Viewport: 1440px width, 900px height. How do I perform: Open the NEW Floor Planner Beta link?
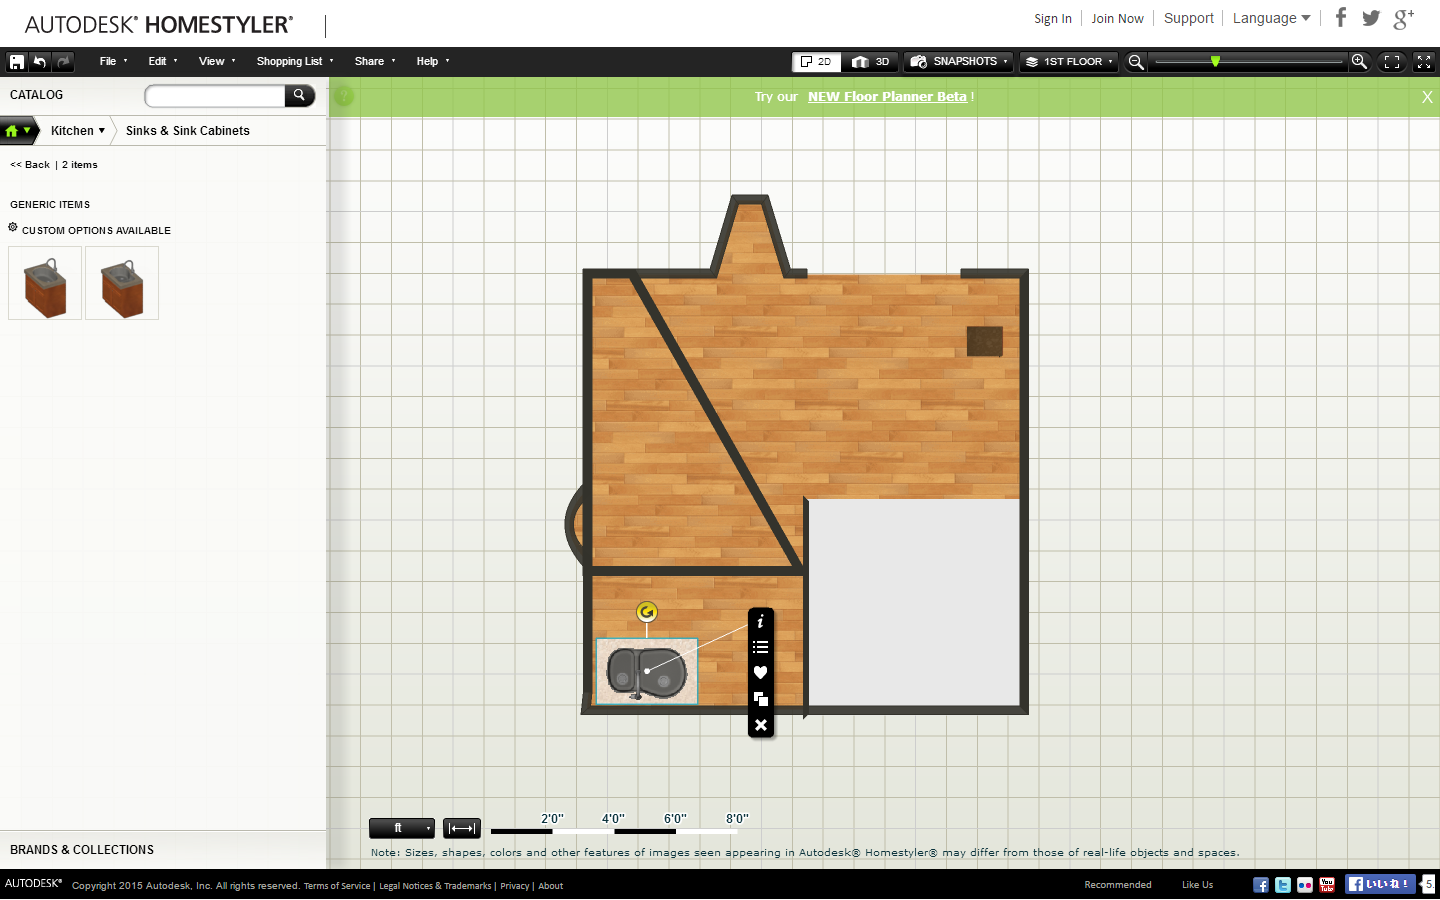coord(887,97)
